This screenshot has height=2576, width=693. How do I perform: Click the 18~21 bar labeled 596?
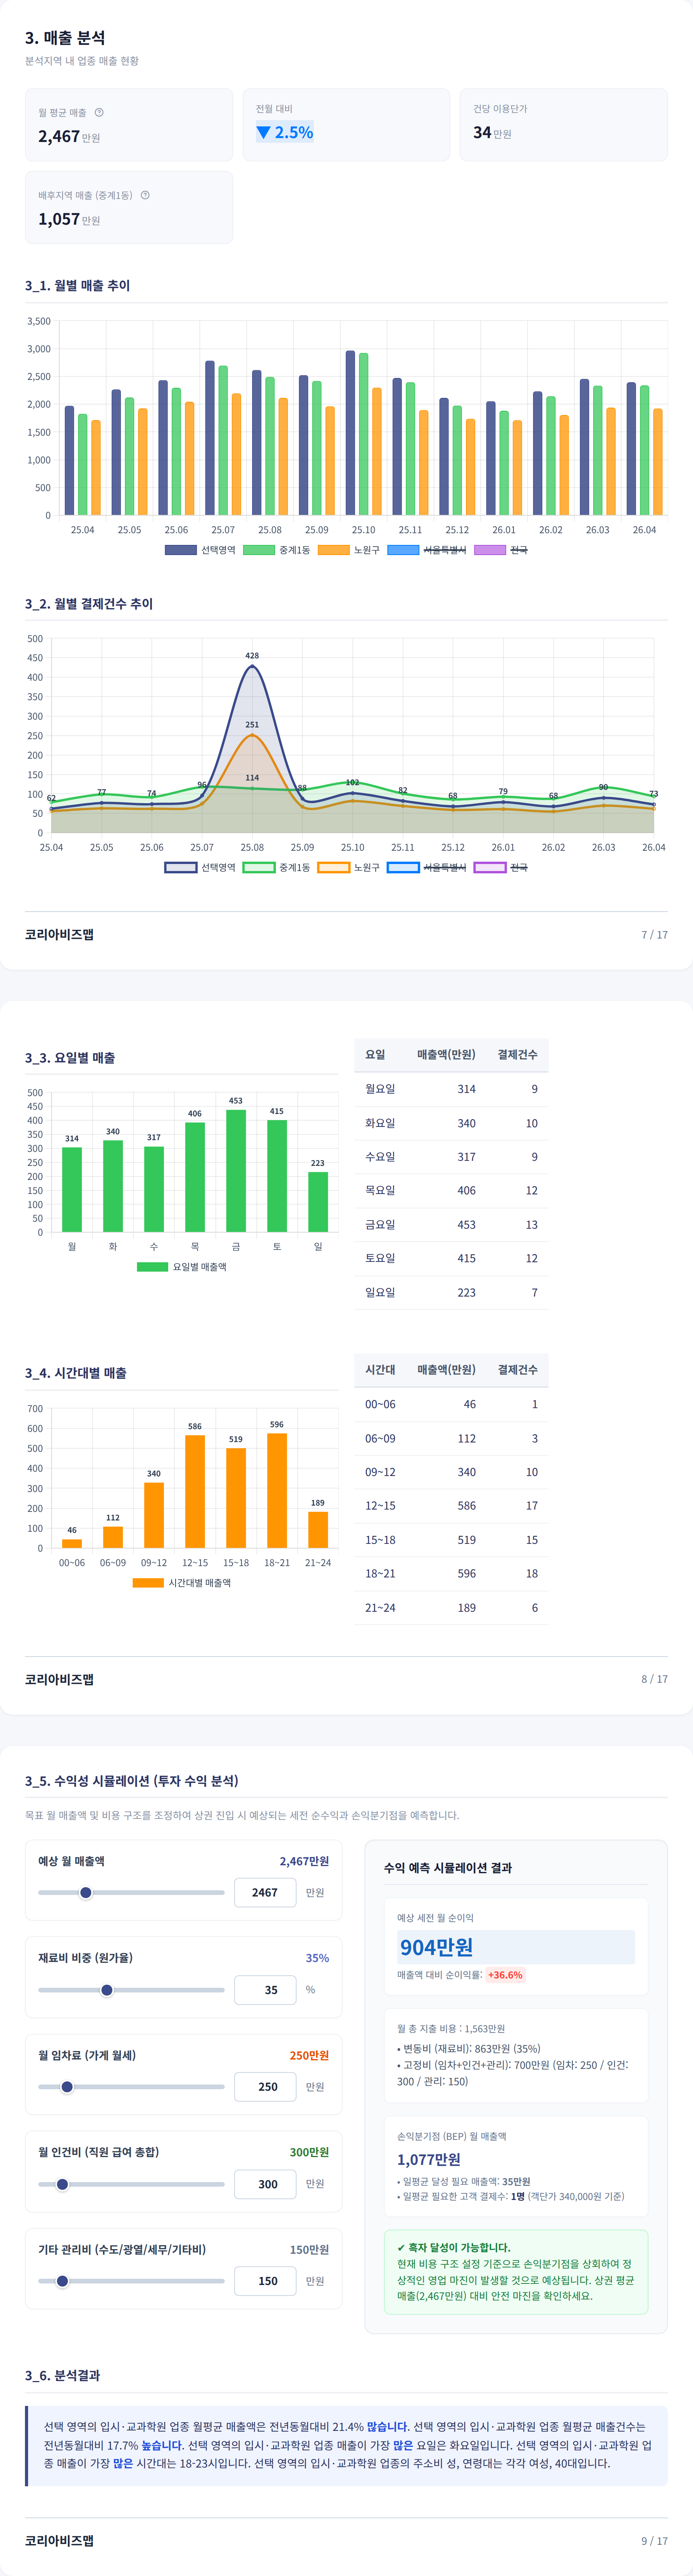pyautogui.click(x=277, y=1490)
